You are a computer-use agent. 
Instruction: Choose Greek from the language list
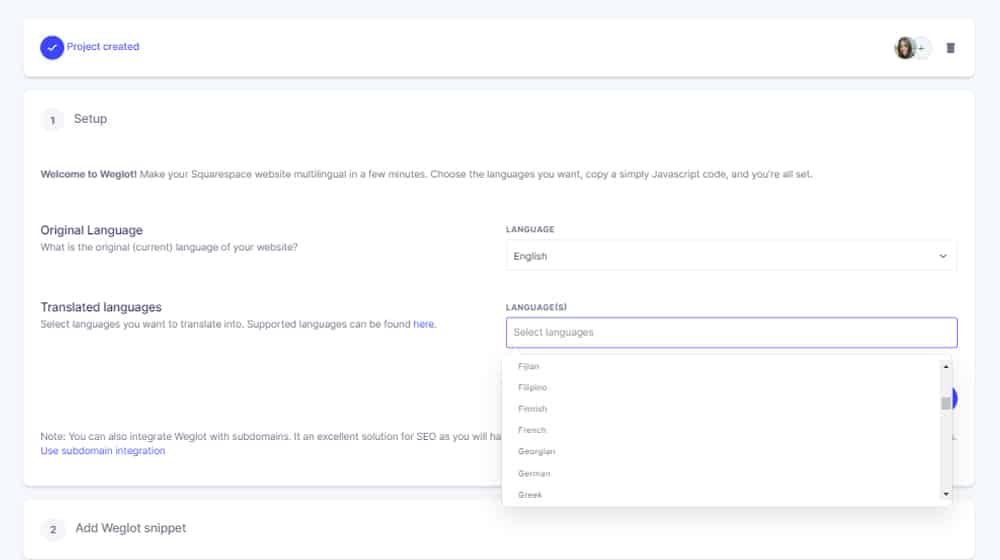pos(530,494)
